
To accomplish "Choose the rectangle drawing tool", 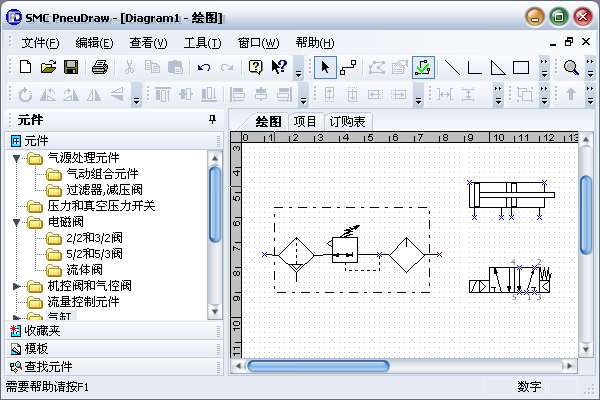I will (520, 68).
